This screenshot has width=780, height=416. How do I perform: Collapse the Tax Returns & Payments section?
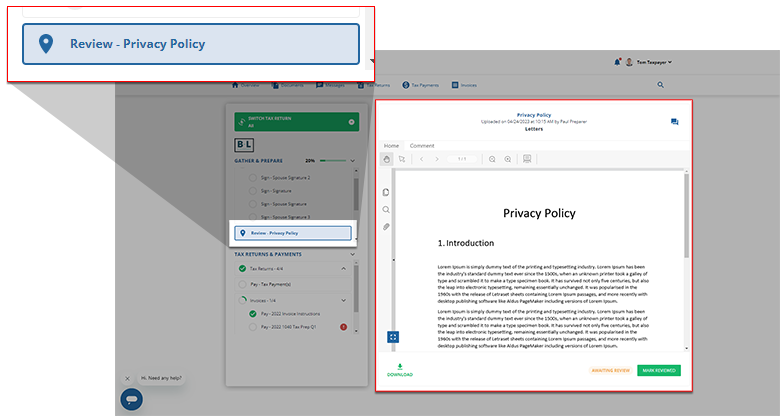click(x=352, y=254)
